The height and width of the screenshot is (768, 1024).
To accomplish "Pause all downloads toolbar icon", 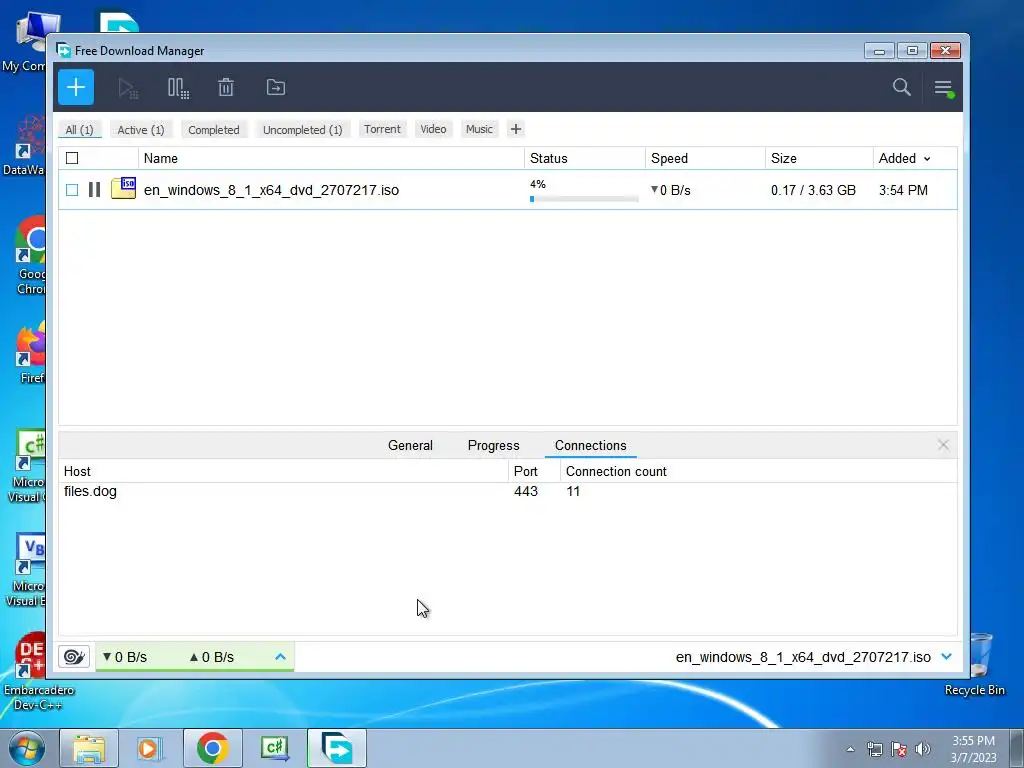I will 178,88.
